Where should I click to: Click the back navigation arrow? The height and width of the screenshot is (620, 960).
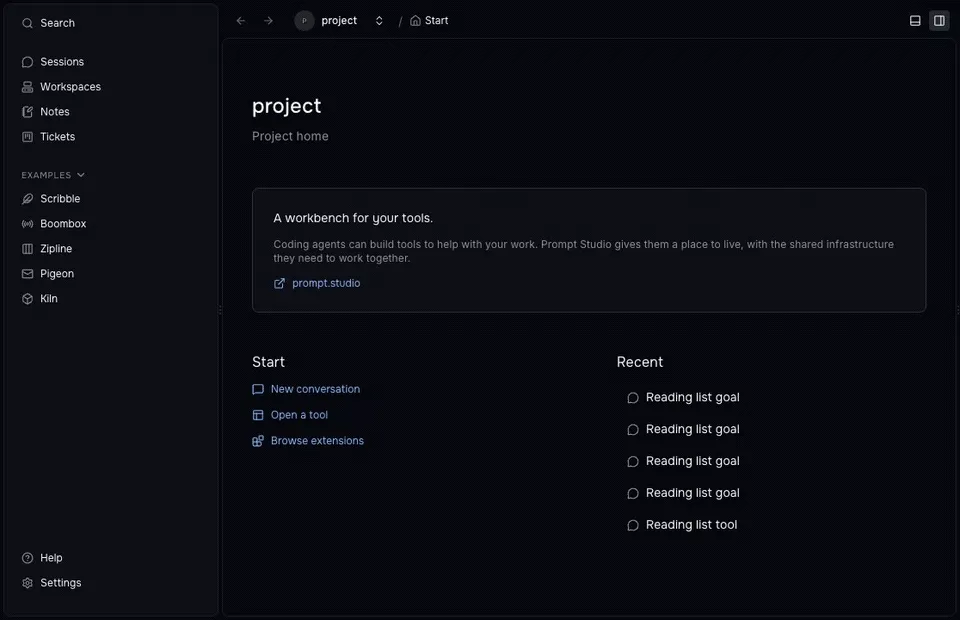coord(241,21)
